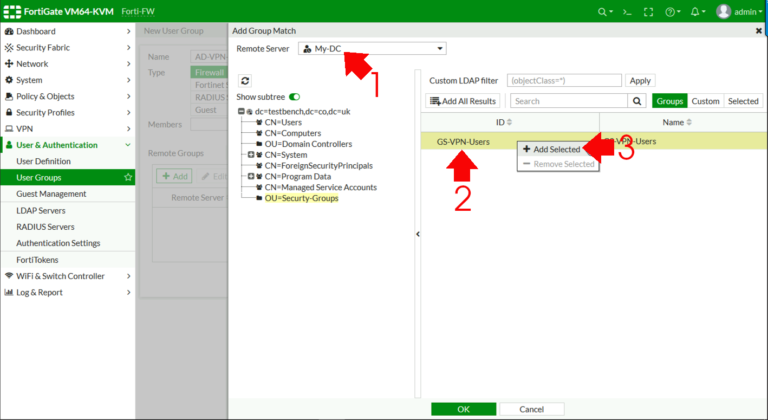Click the Custom LDAP filter field
The width and height of the screenshot is (768, 420).
click(564, 80)
